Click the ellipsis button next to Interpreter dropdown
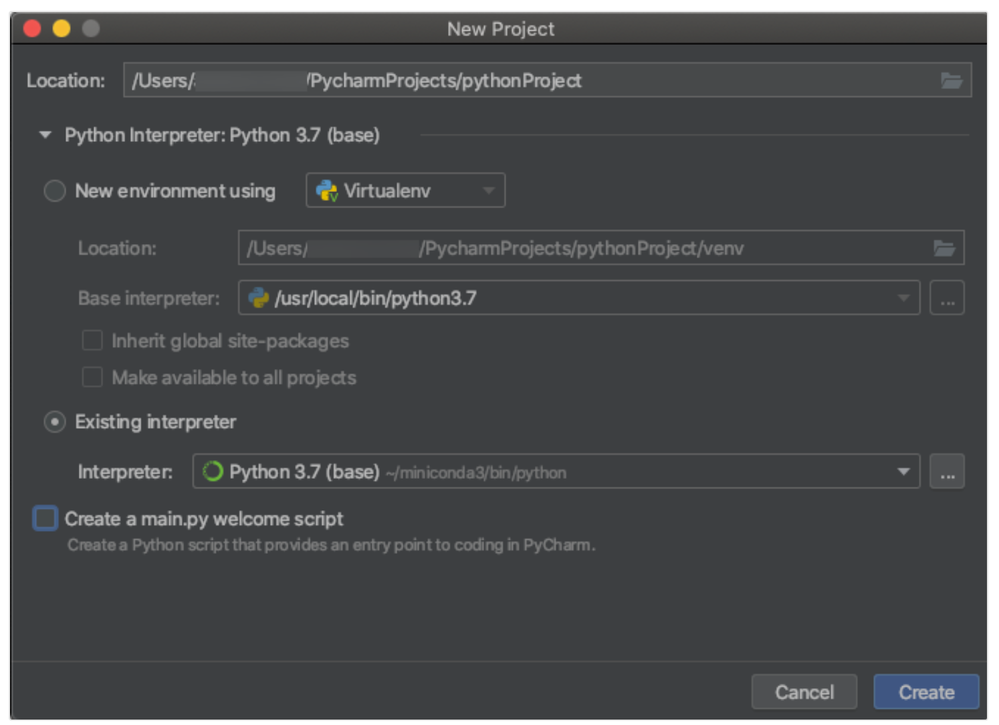999x725 pixels. [946, 472]
